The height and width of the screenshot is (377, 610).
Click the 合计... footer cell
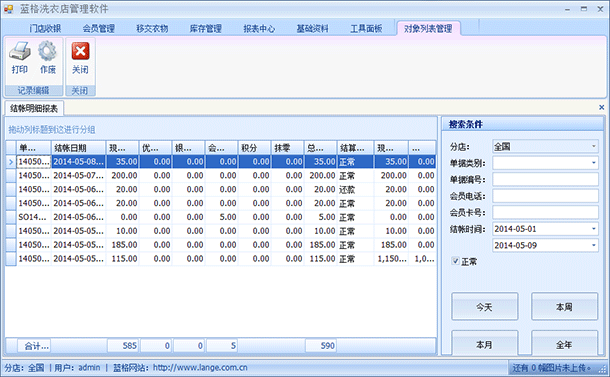point(34,345)
